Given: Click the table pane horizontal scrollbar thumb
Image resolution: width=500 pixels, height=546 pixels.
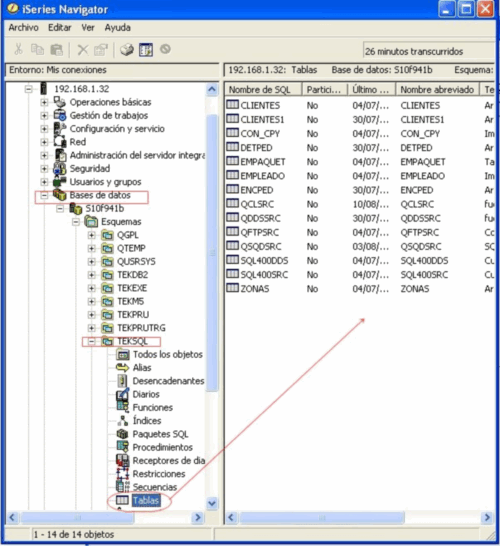Looking at the screenshot, I should [x=322, y=518].
